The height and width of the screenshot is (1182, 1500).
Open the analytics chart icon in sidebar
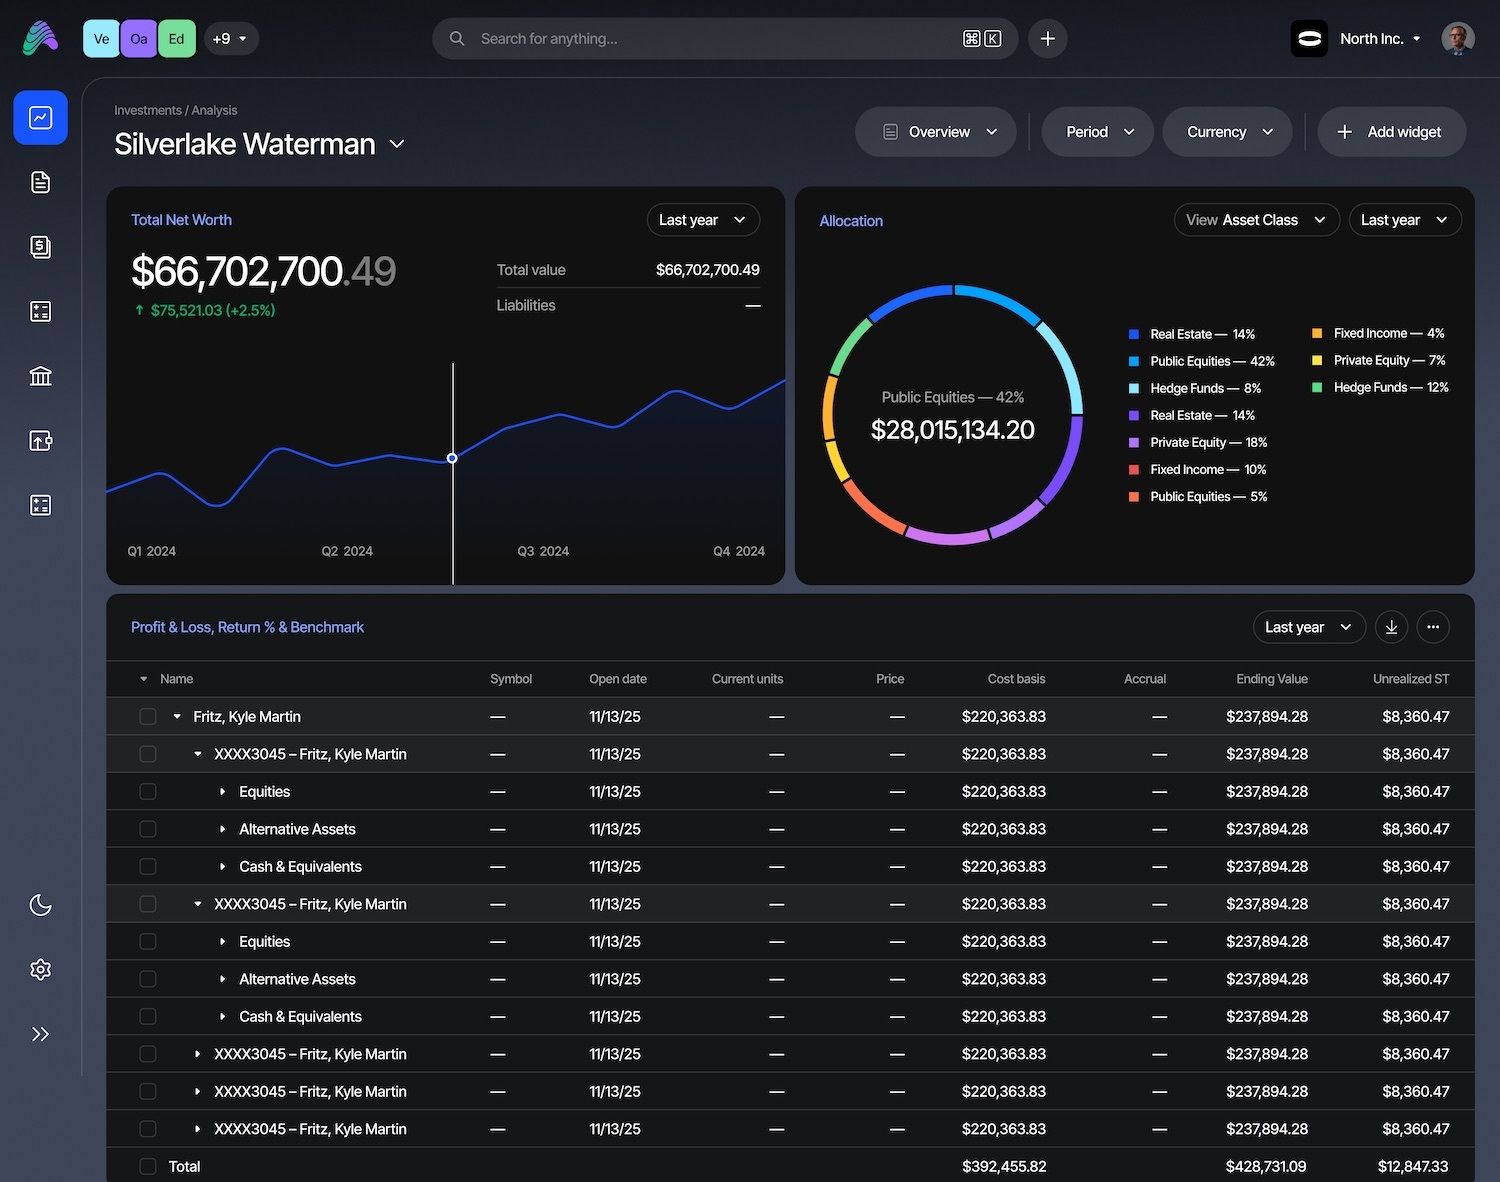(x=40, y=118)
